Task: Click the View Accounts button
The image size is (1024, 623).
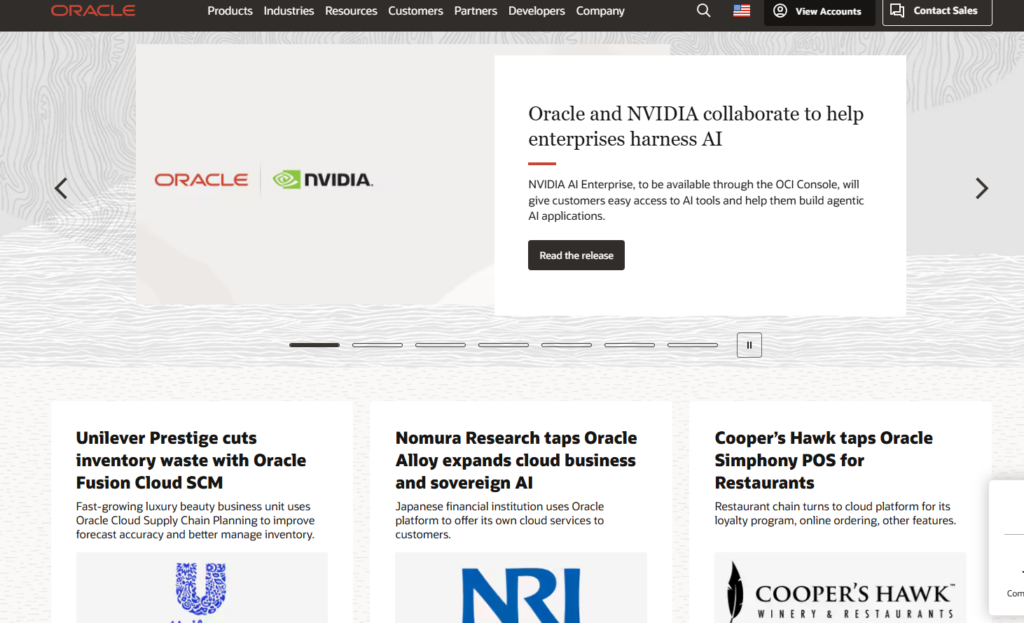Action: (819, 11)
